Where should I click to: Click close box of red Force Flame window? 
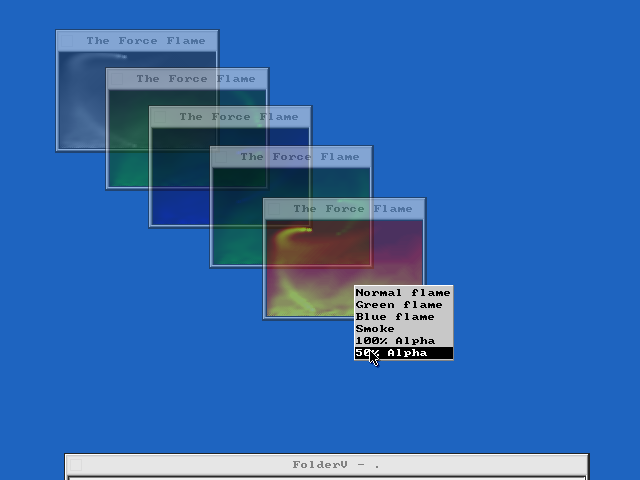[x=274, y=209]
